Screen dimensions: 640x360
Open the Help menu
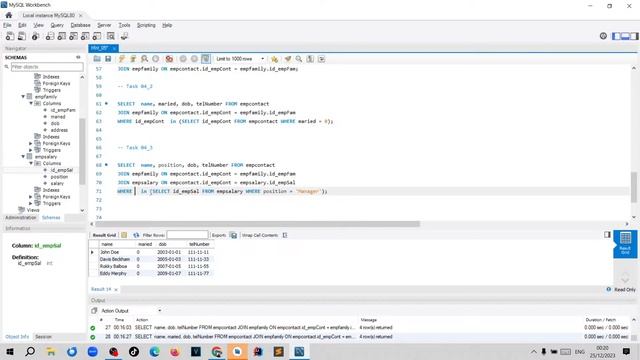click(167, 25)
